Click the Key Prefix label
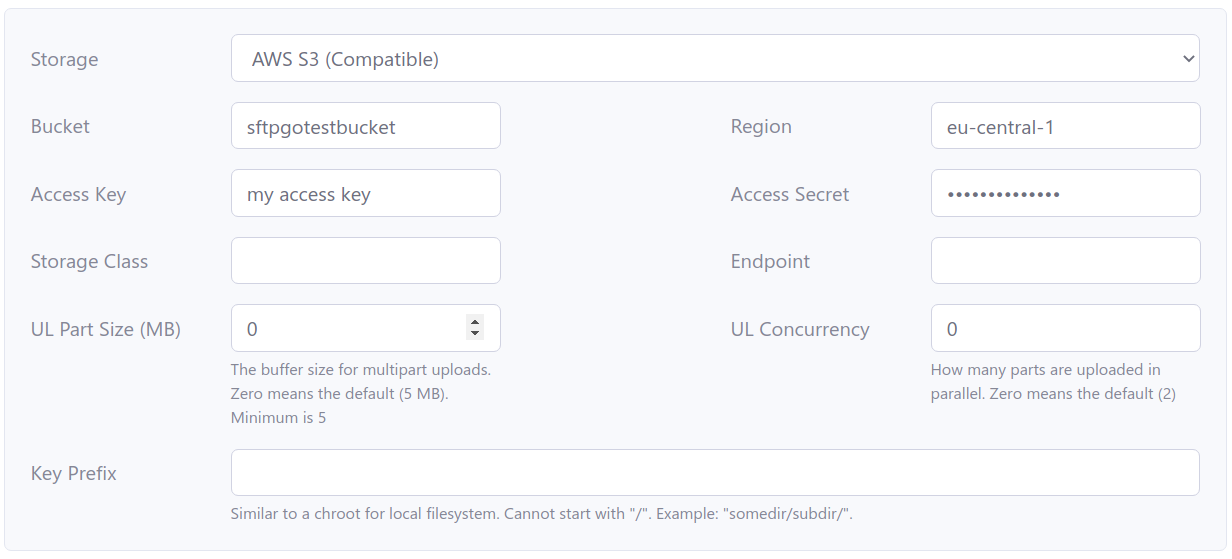Image resolution: width=1232 pixels, height=559 pixels. (x=73, y=473)
